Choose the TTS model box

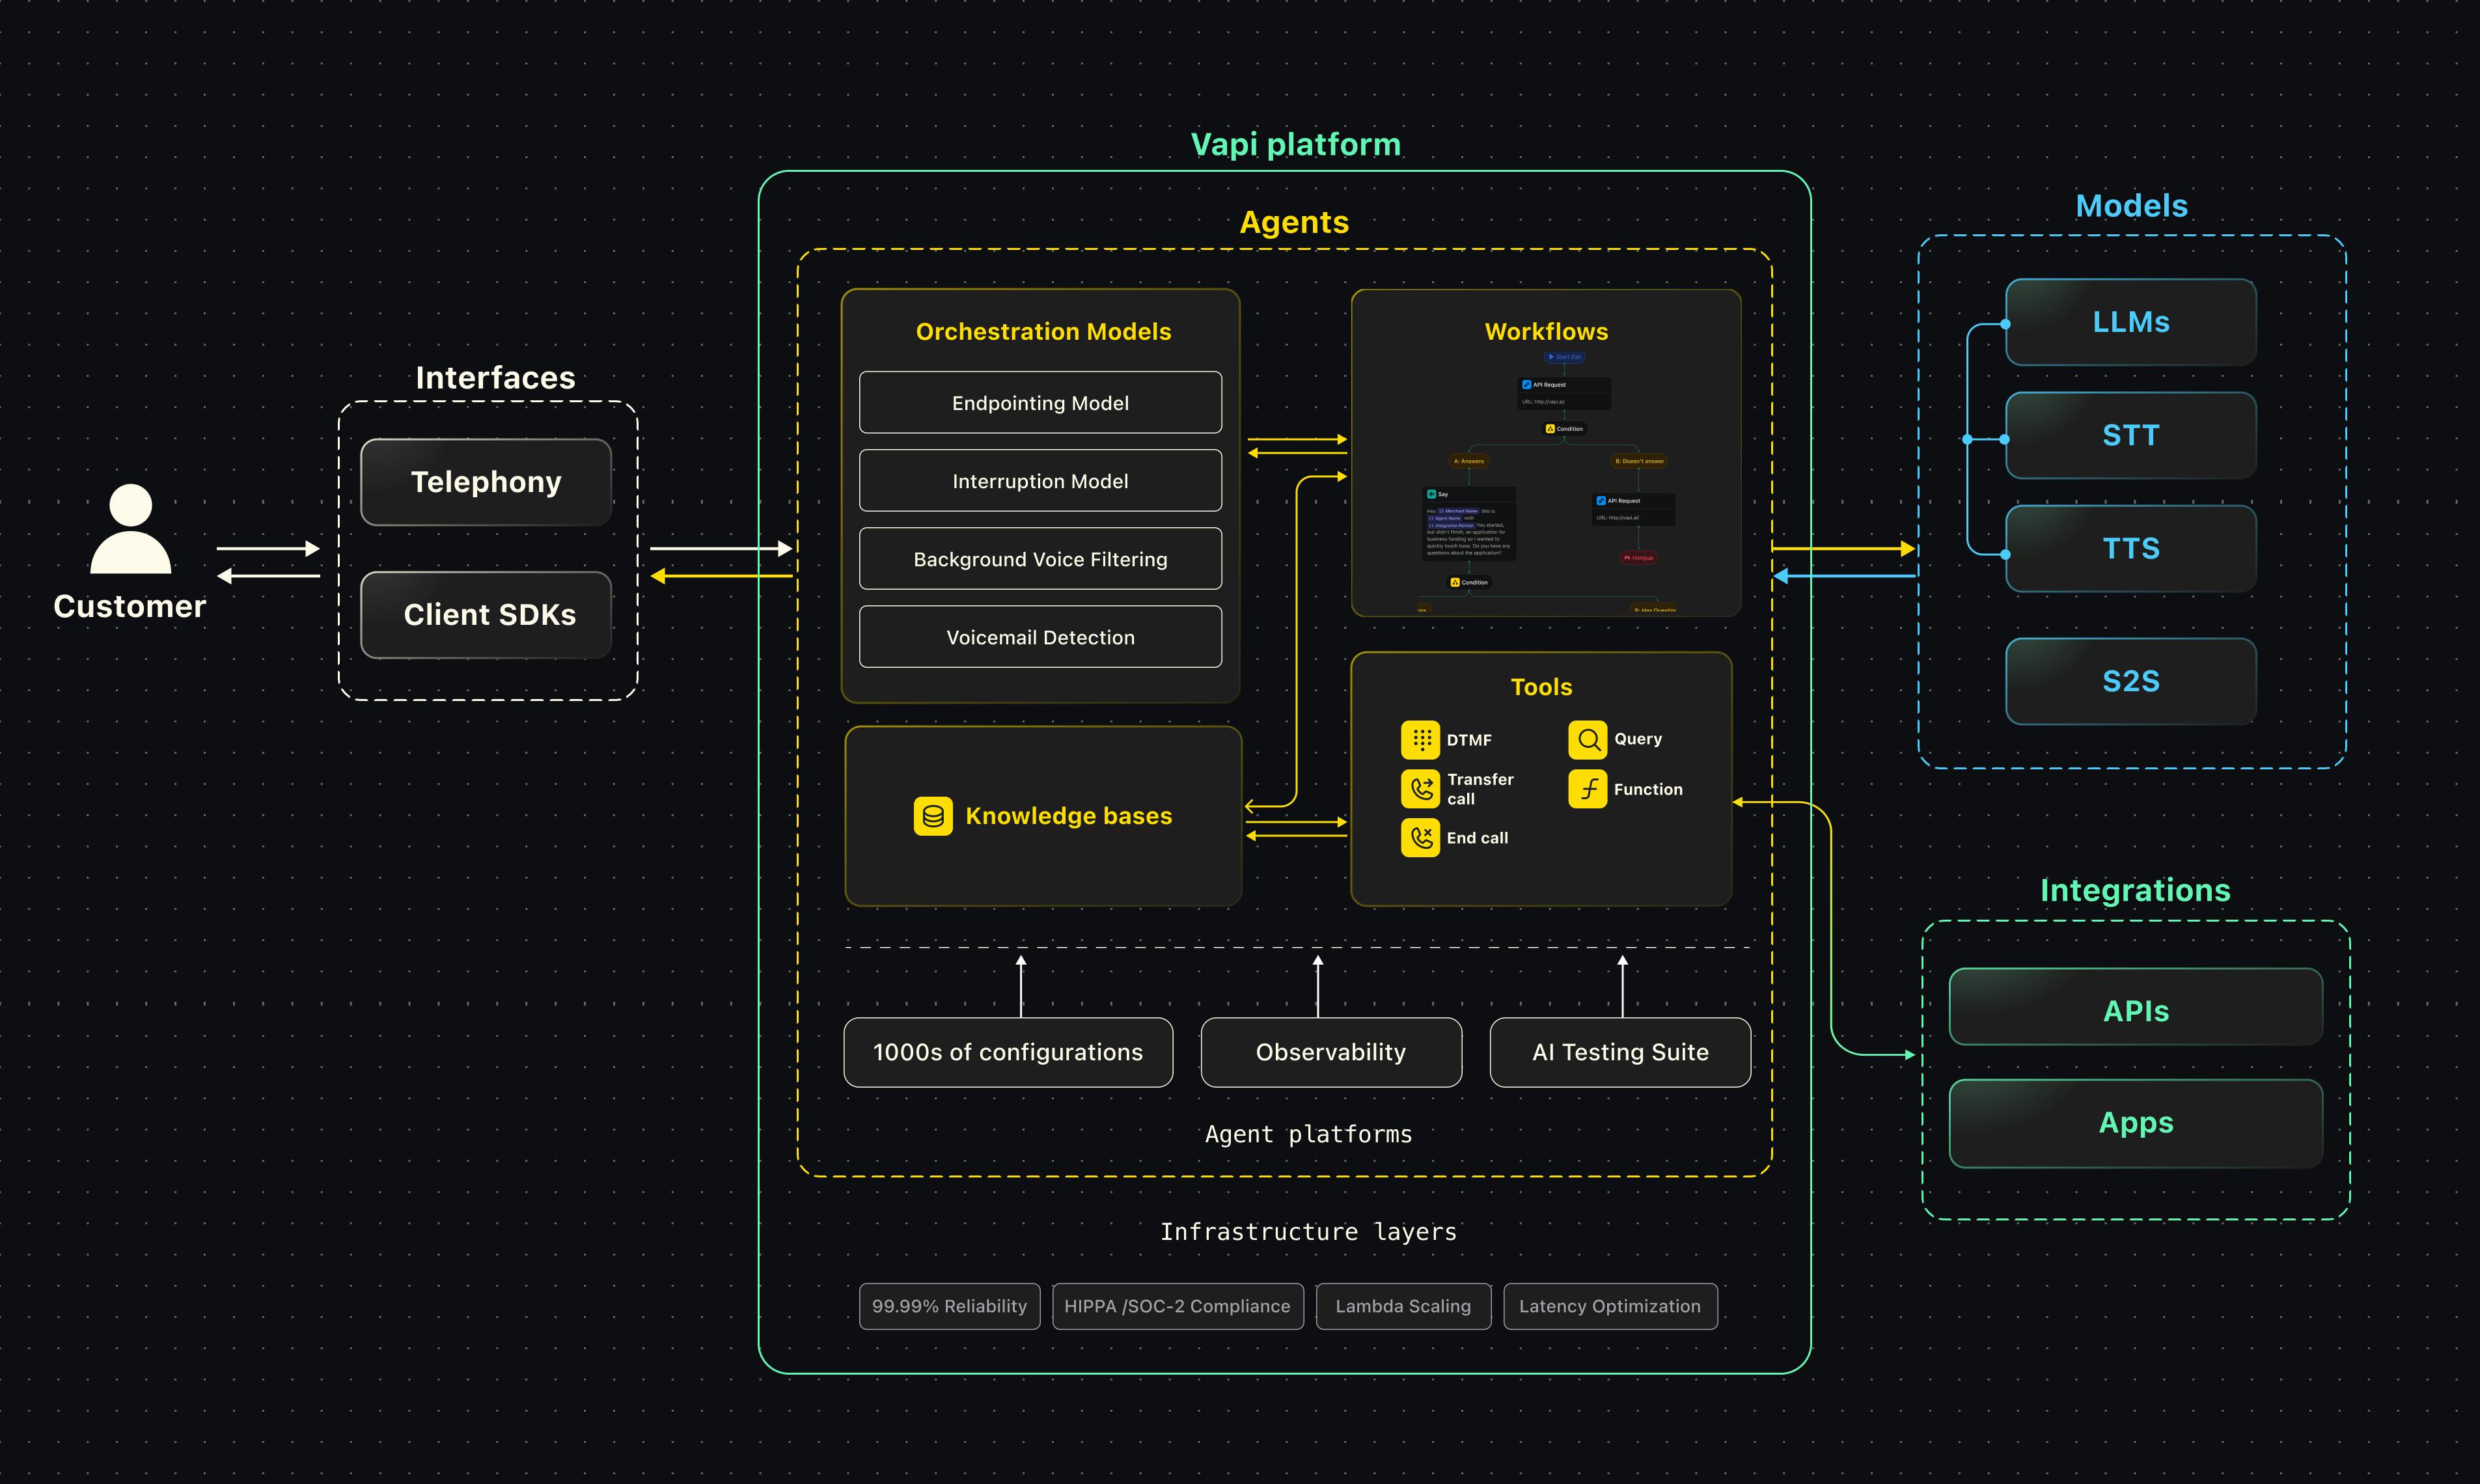(2131, 548)
